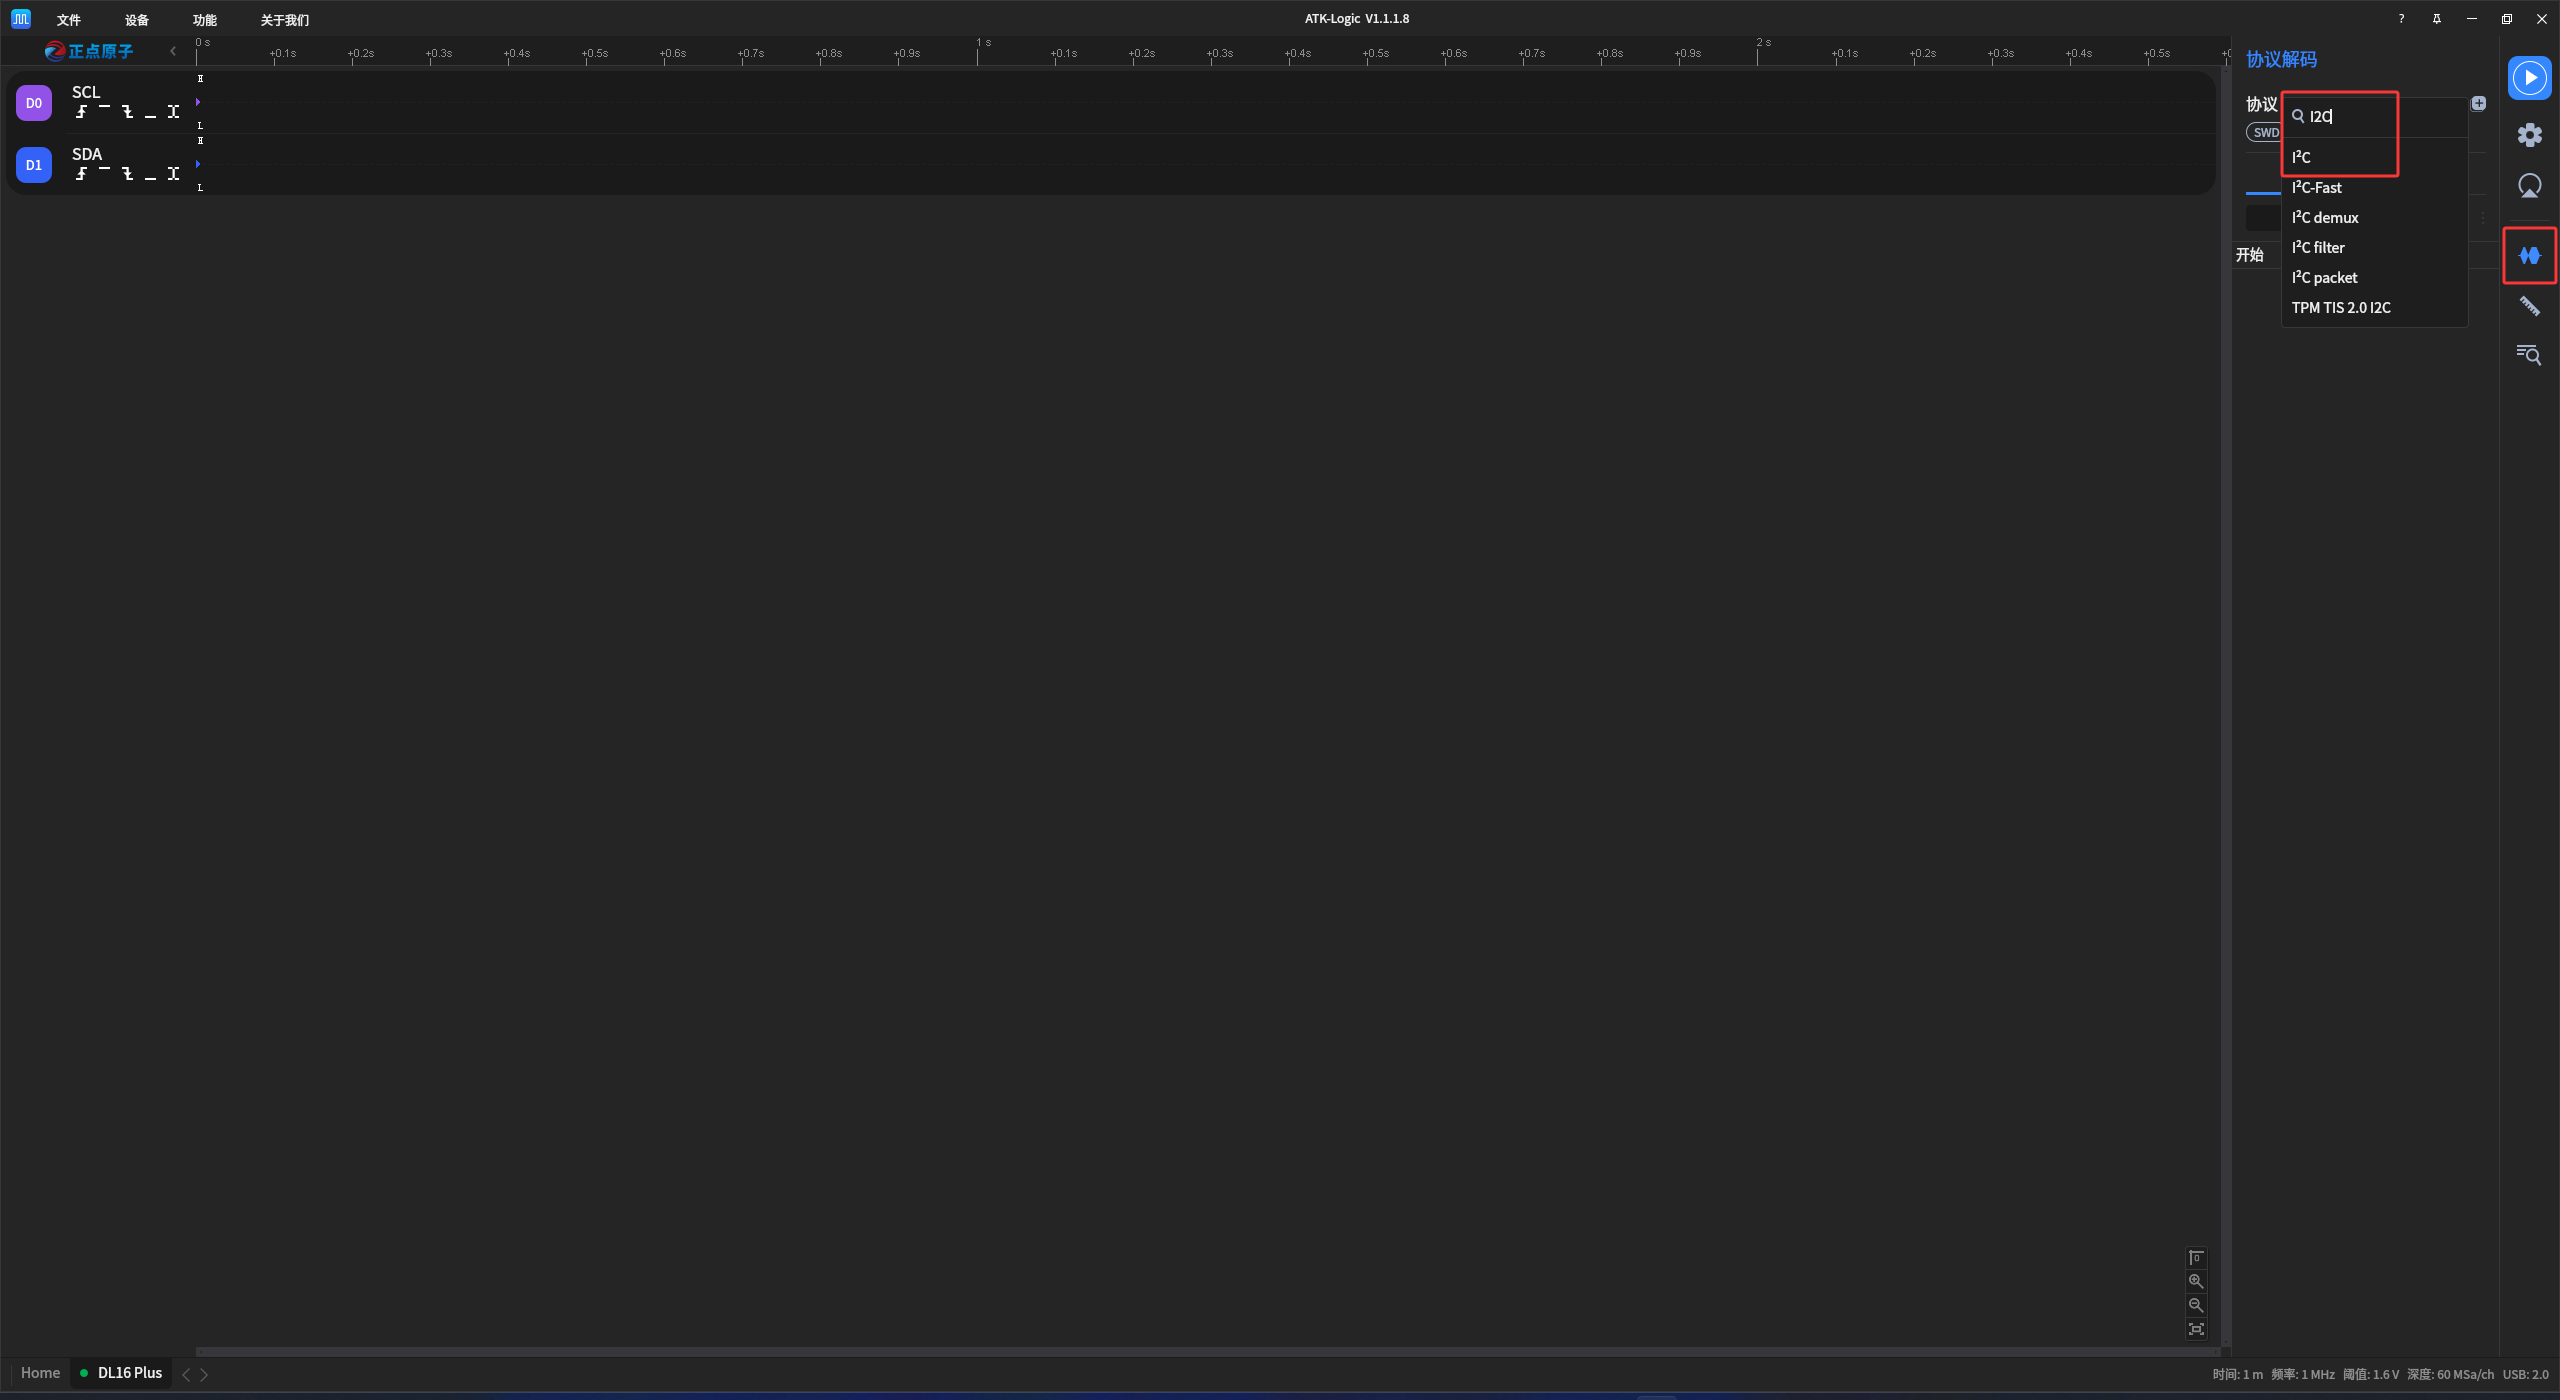Zoom in on the waveform

(x=2196, y=1281)
